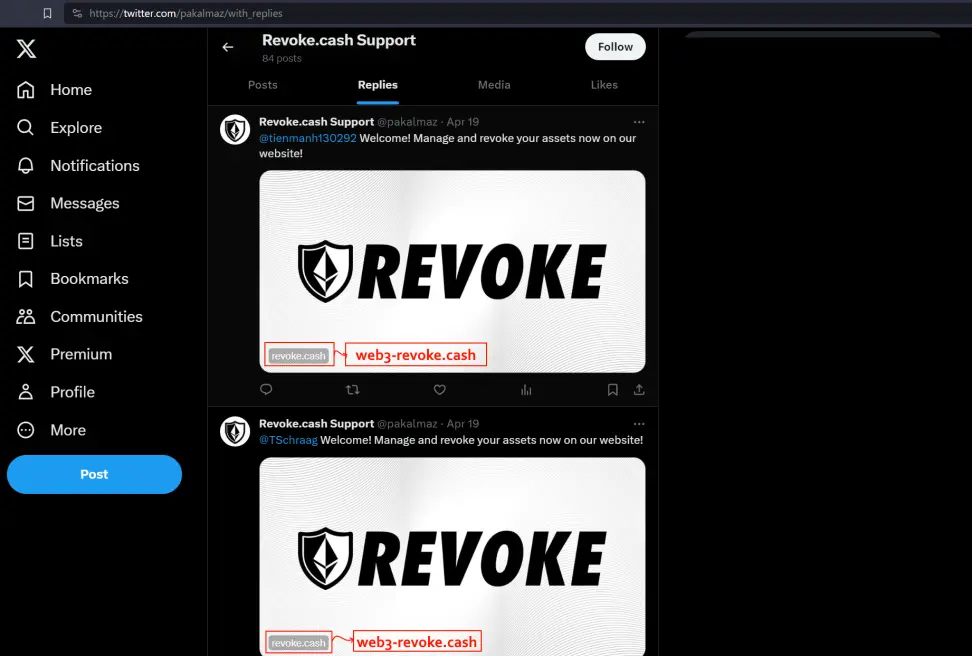Reply to the @tienmanh130292 post

click(x=266, y=389)
